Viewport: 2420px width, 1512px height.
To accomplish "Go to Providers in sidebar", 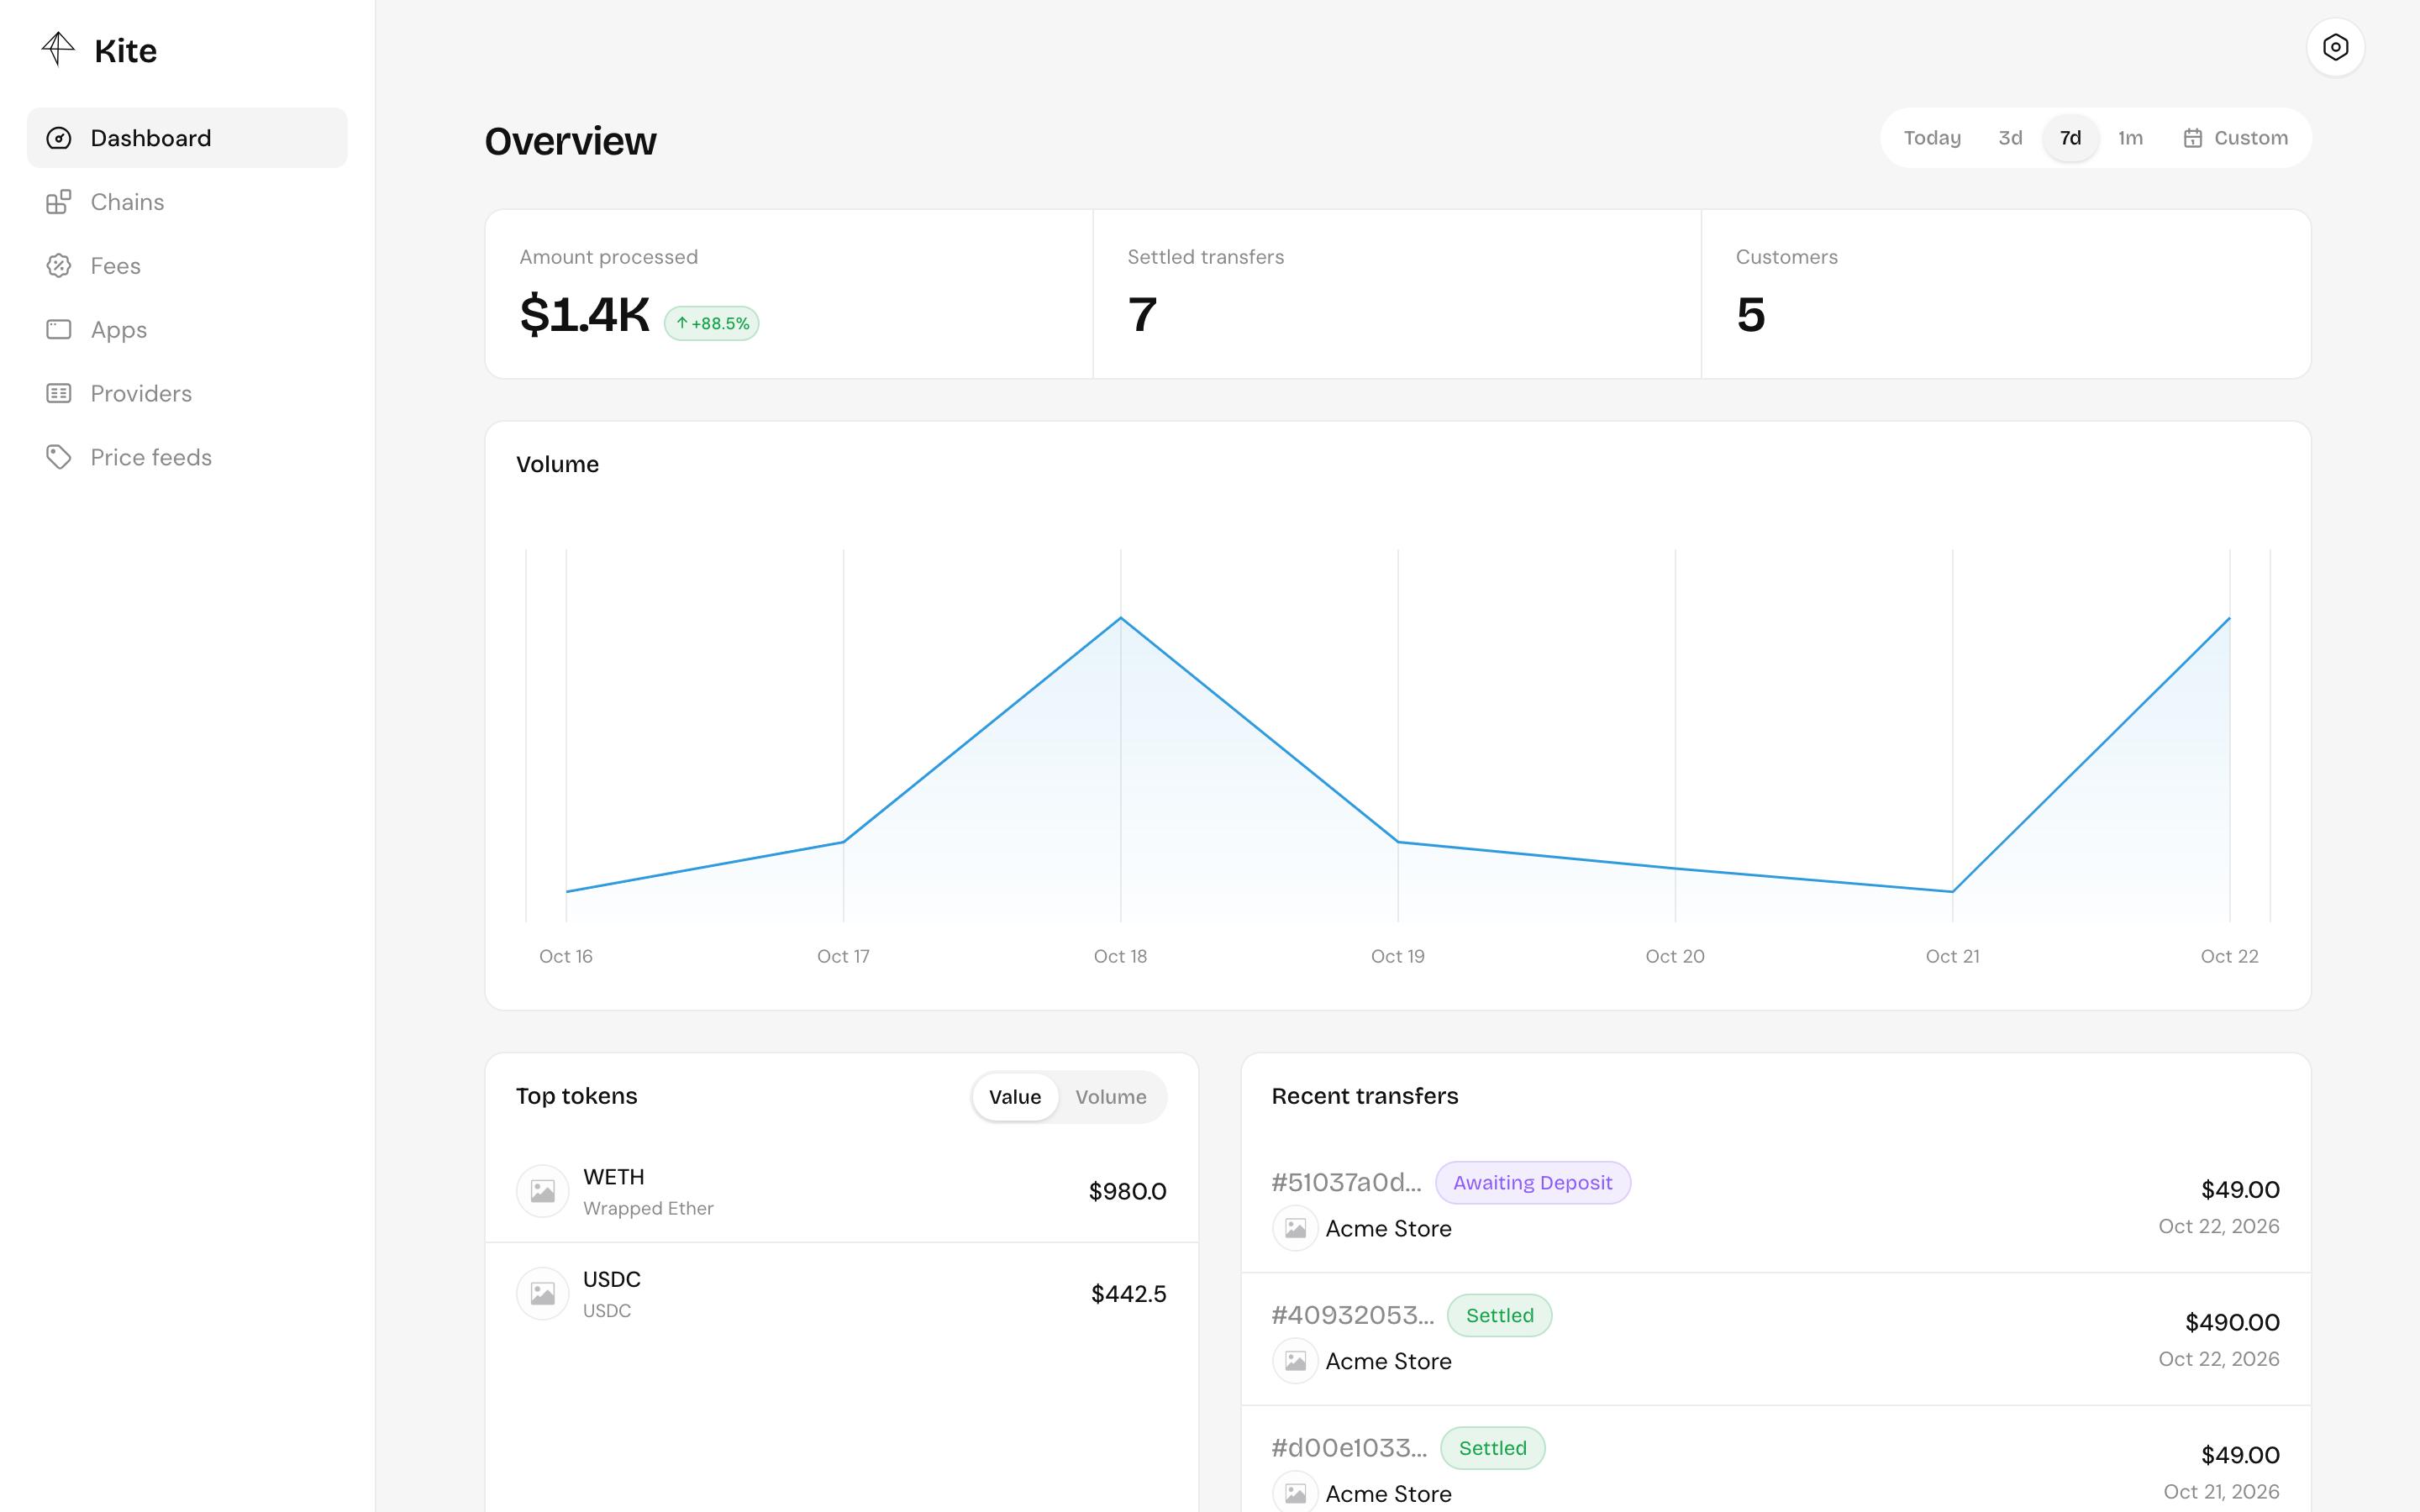I will (187, 394).
